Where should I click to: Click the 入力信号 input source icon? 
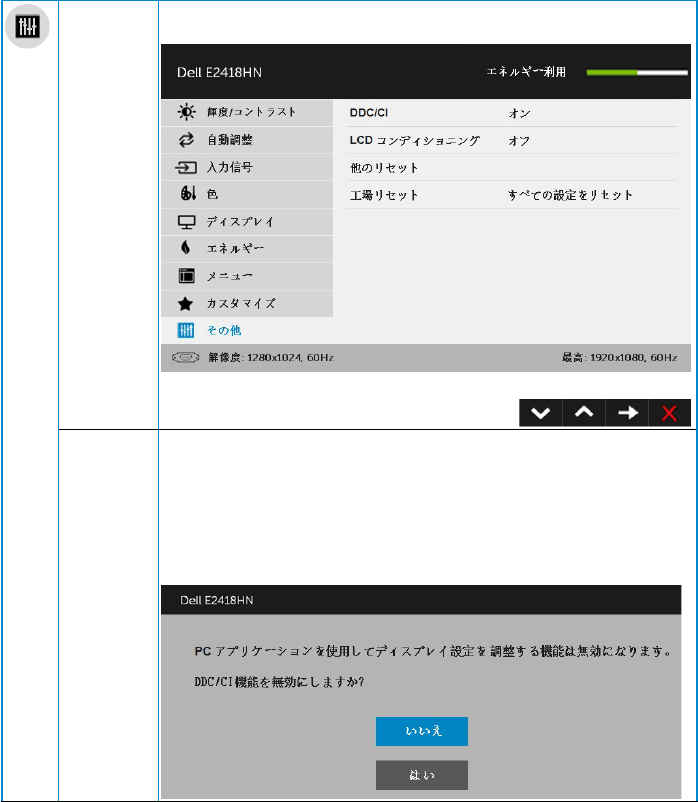pyautogui.click(x=186, y=167)
